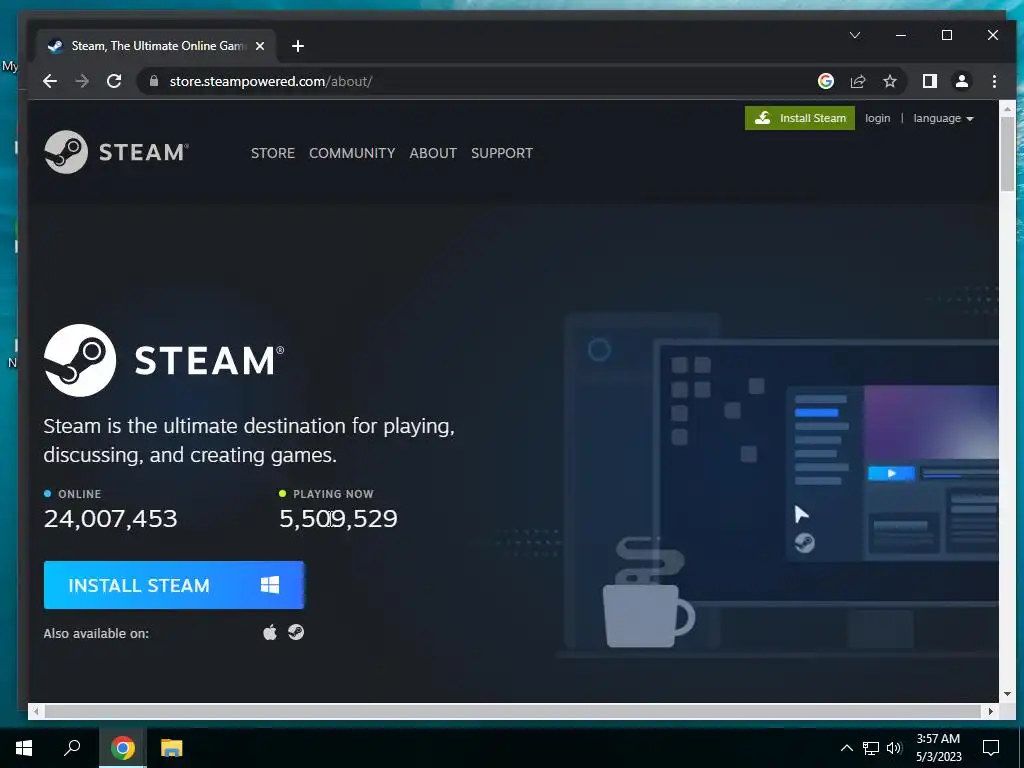
Task: Open the Chrome side panel icon
Action: pos(929,81)
